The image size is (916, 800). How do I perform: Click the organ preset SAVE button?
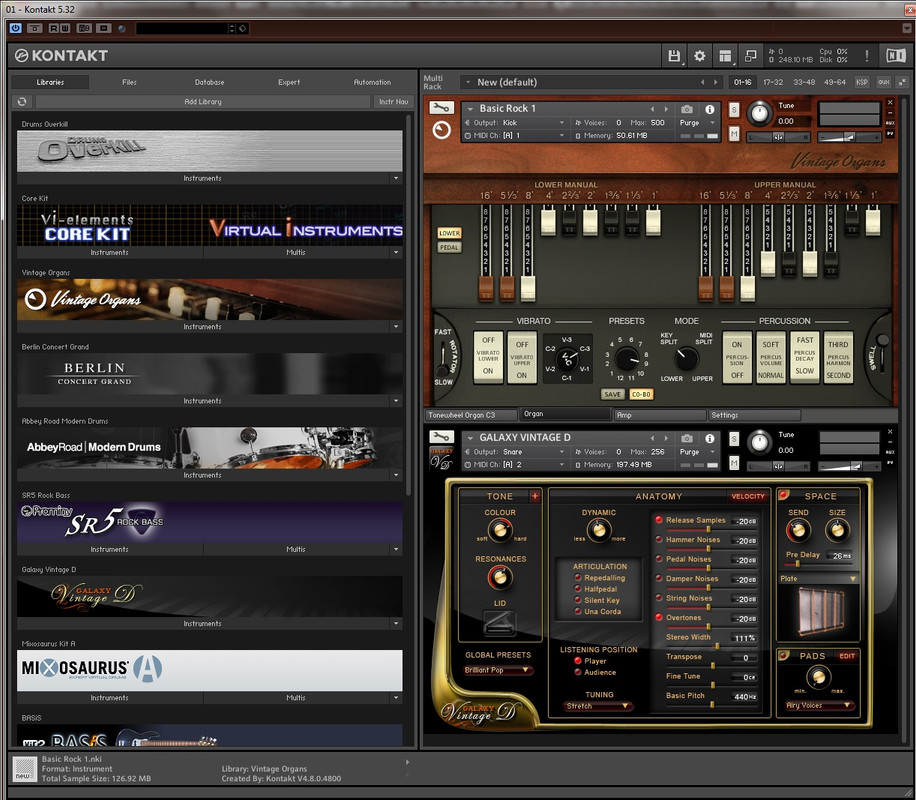pos(612,394)
